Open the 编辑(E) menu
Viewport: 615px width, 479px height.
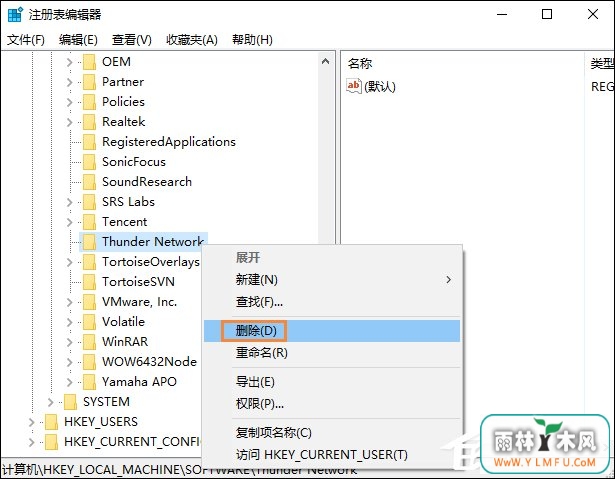click(x=78, y=40)
